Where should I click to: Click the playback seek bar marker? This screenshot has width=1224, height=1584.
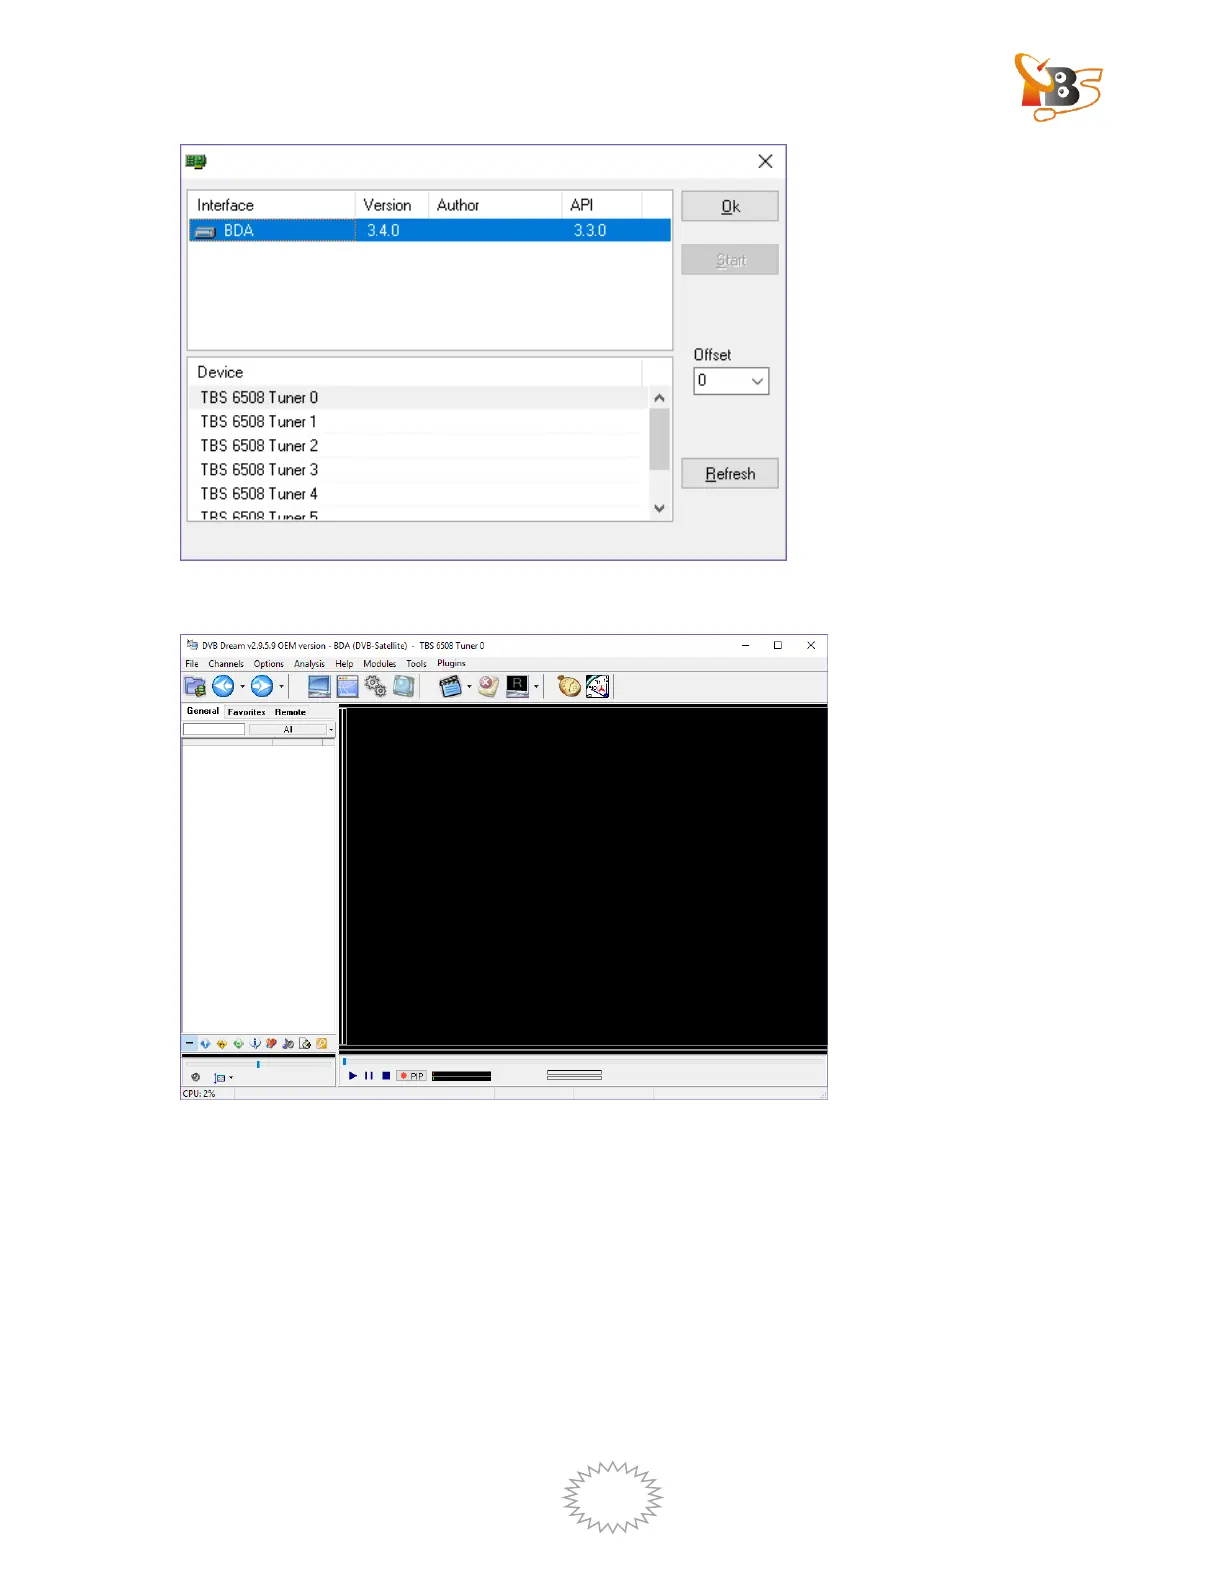pyautogui.click(x=344, y=1061)
